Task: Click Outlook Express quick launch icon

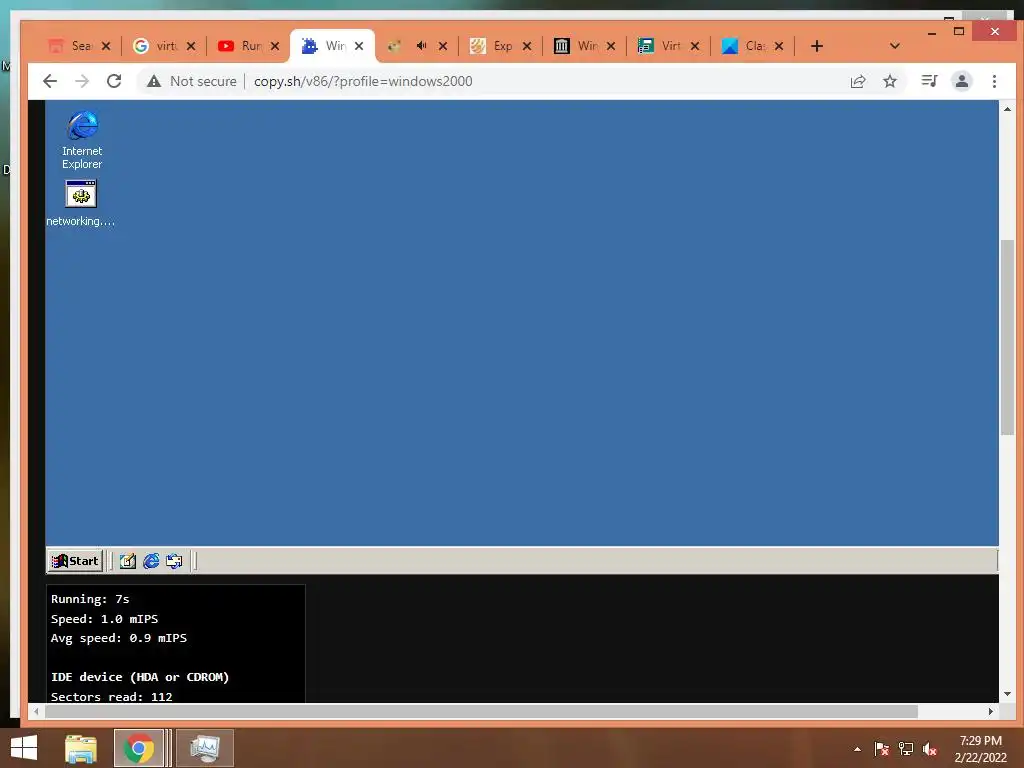Action: (174, 561)
